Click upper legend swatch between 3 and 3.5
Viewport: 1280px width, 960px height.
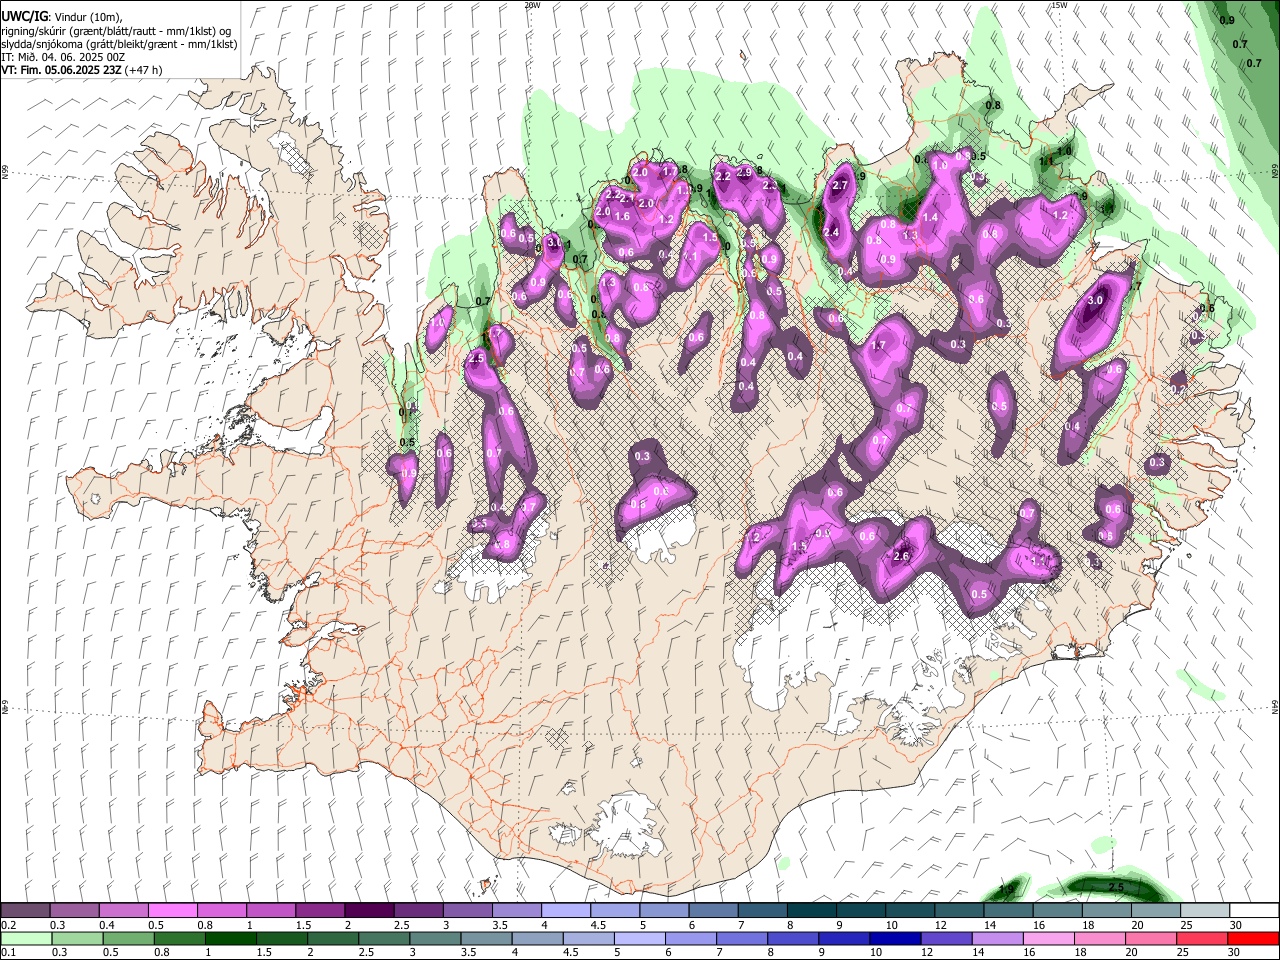pos(467,910)
